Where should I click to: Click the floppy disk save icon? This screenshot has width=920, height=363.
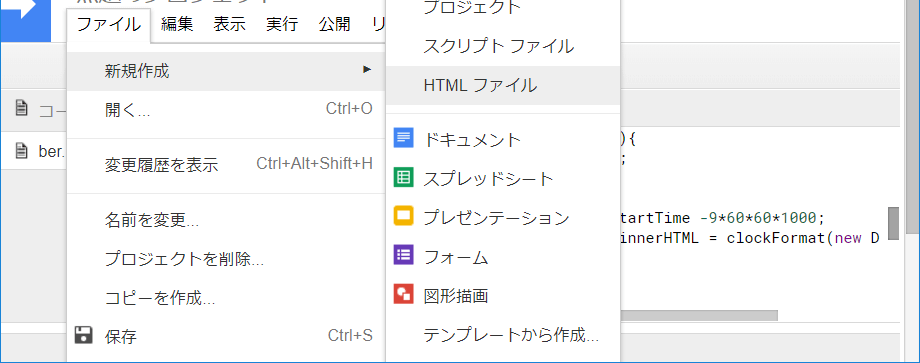click(x=84, y=335)
